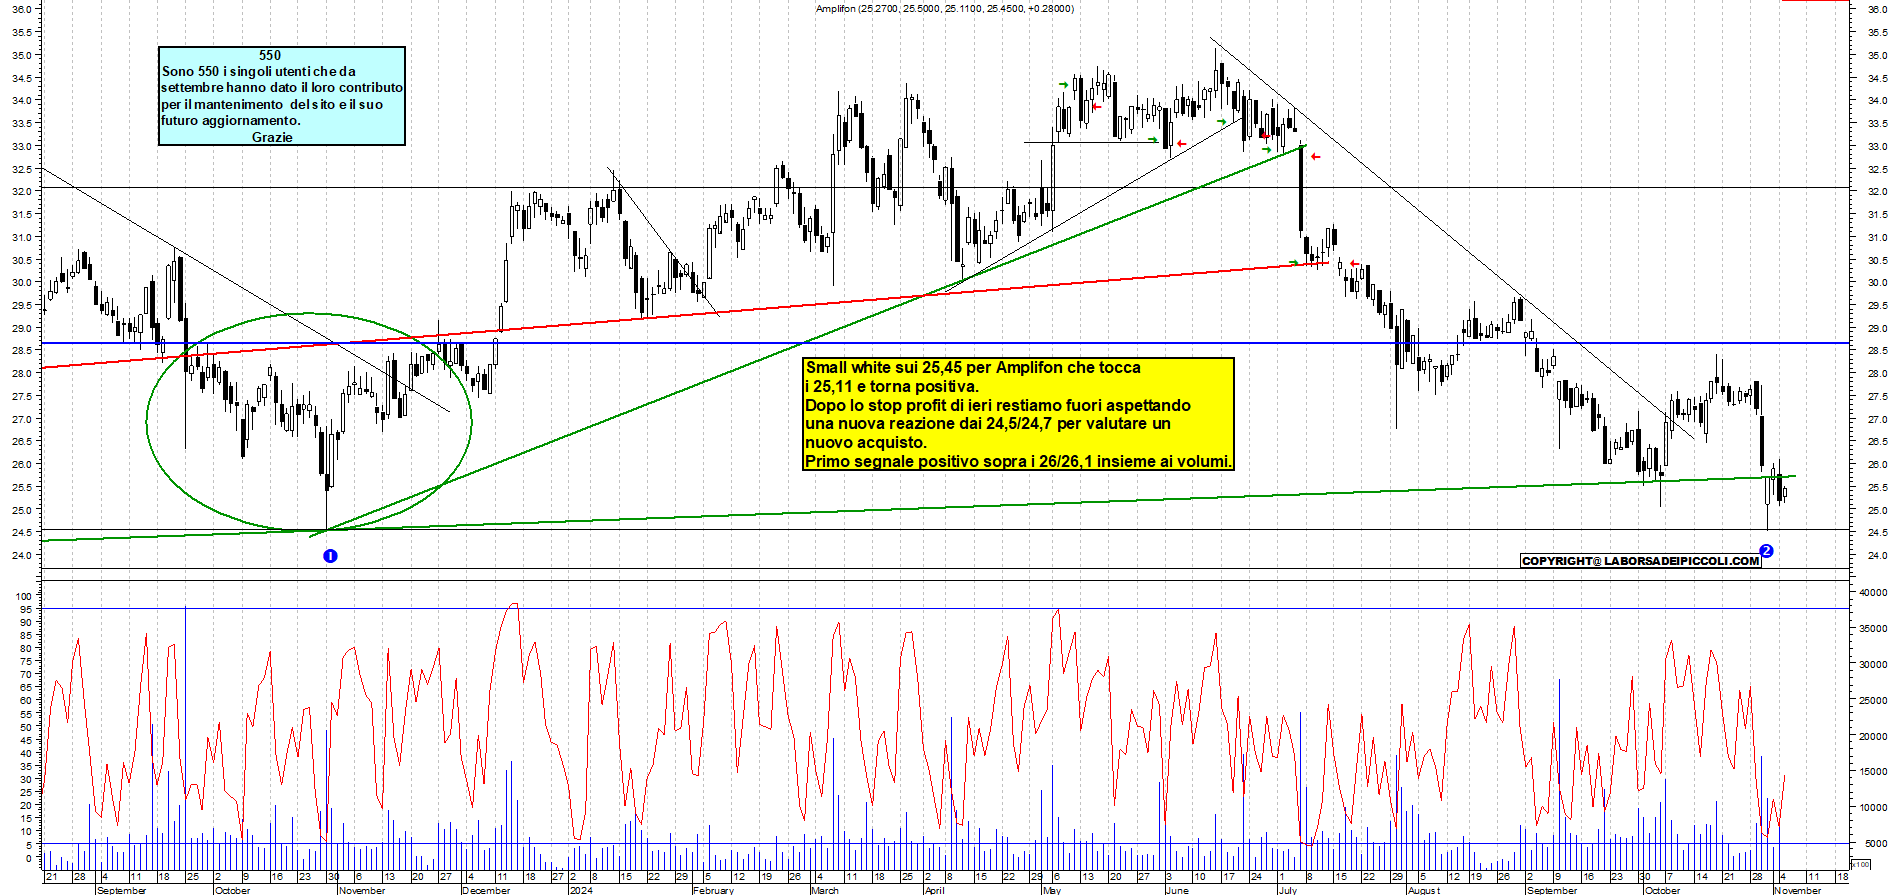Click the COPYRIGHT@LABORSADEIPICCOLI.COM label
The height and width of the screenshot is (895, 1890).
pos(1640,561)
